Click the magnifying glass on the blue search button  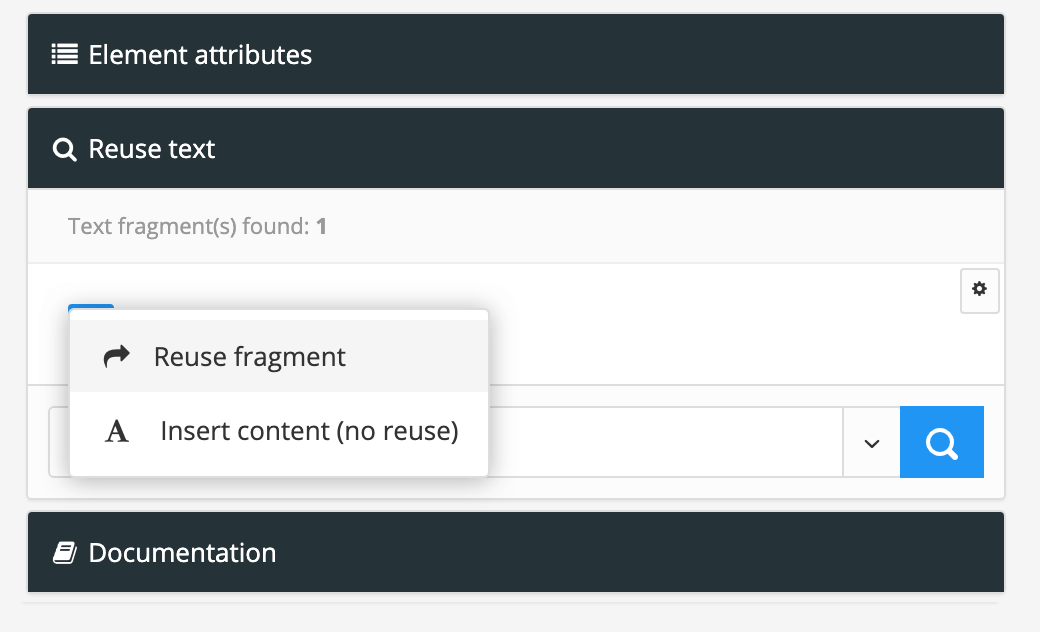click(941, 441)
